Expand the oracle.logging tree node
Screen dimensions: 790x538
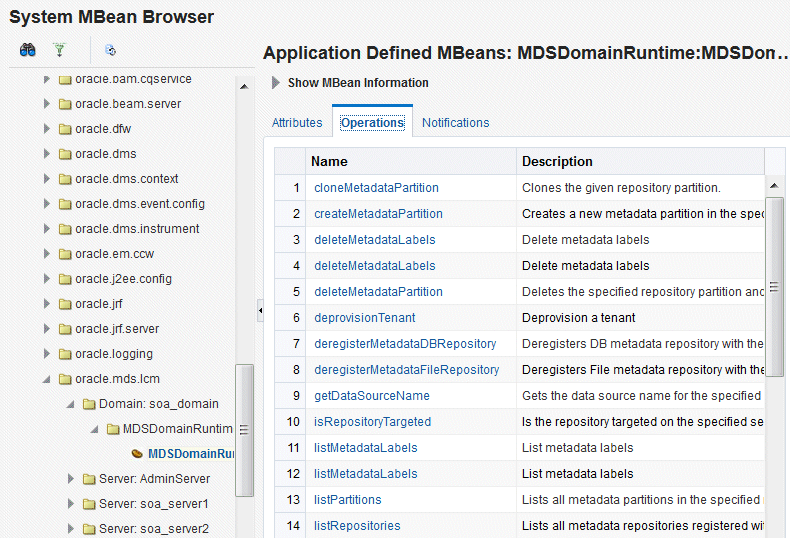pos(46,354)
